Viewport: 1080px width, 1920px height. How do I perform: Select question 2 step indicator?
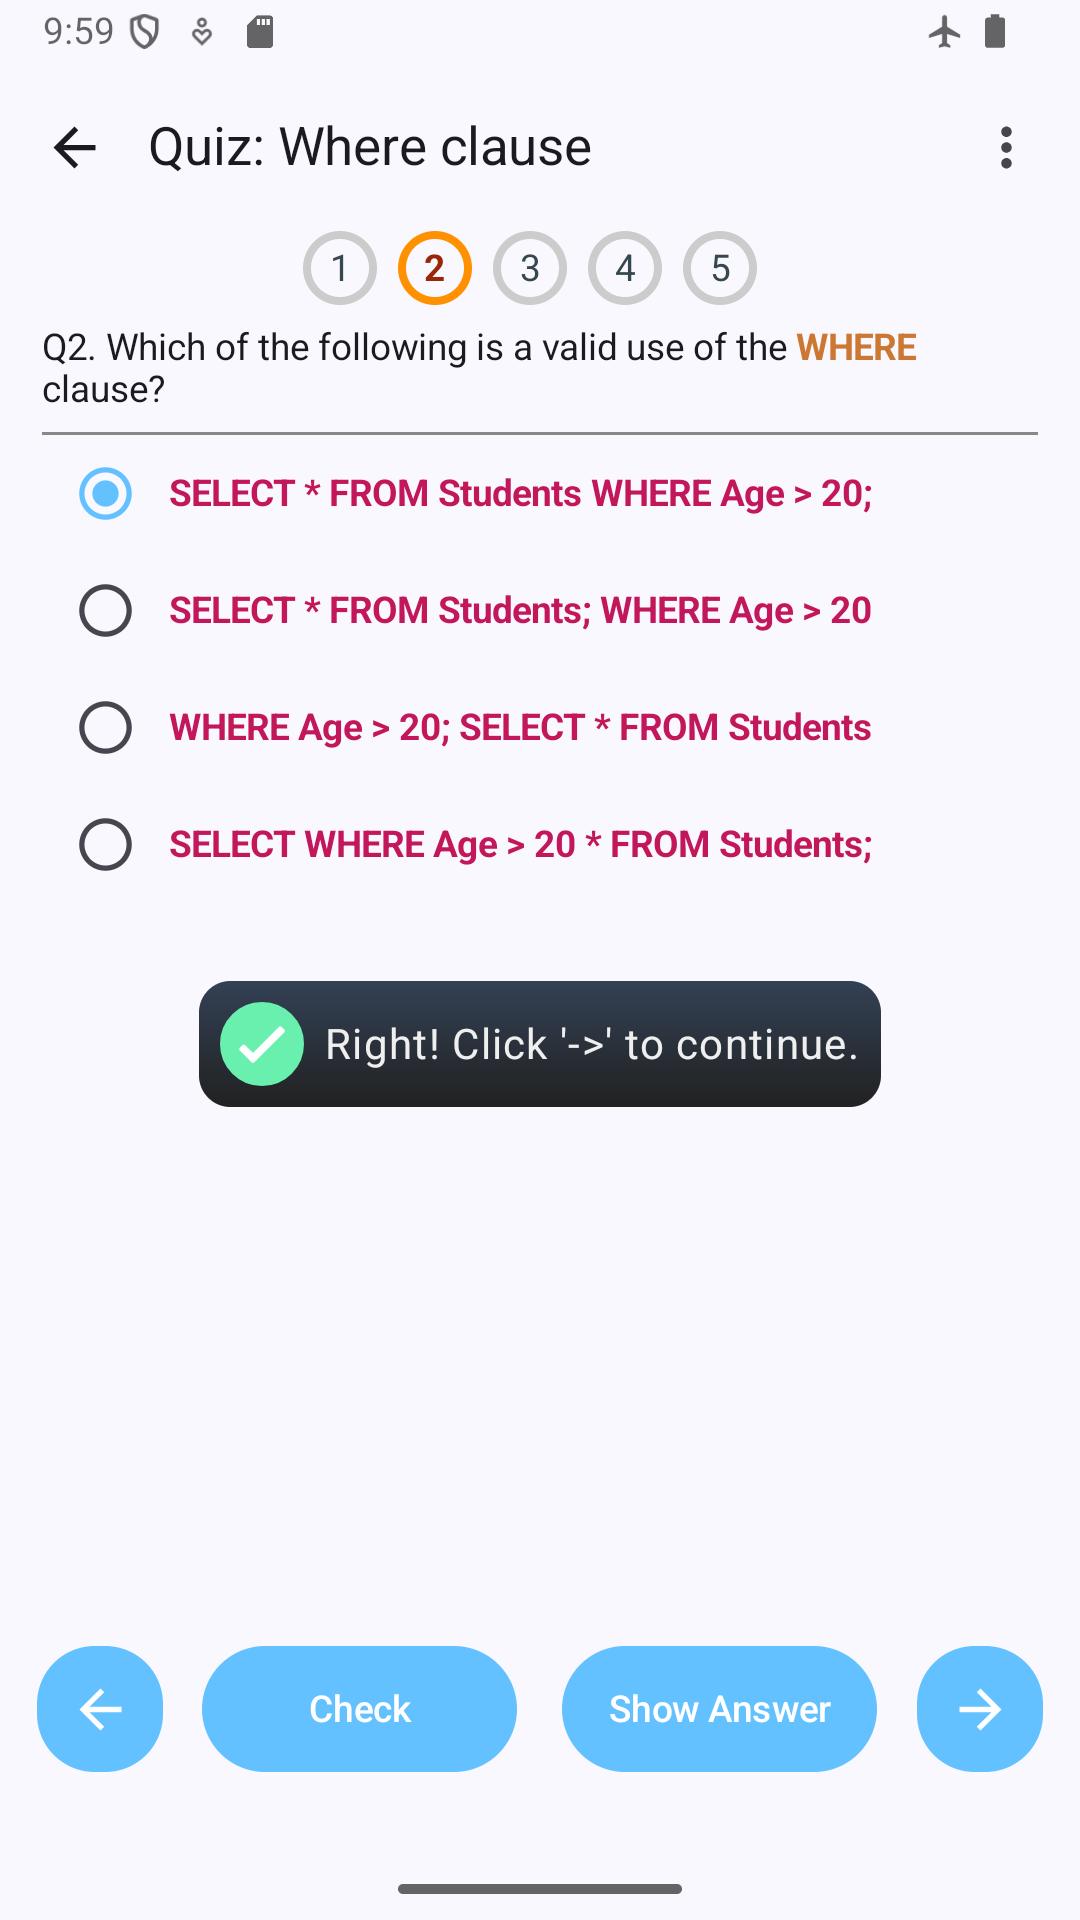435,268
